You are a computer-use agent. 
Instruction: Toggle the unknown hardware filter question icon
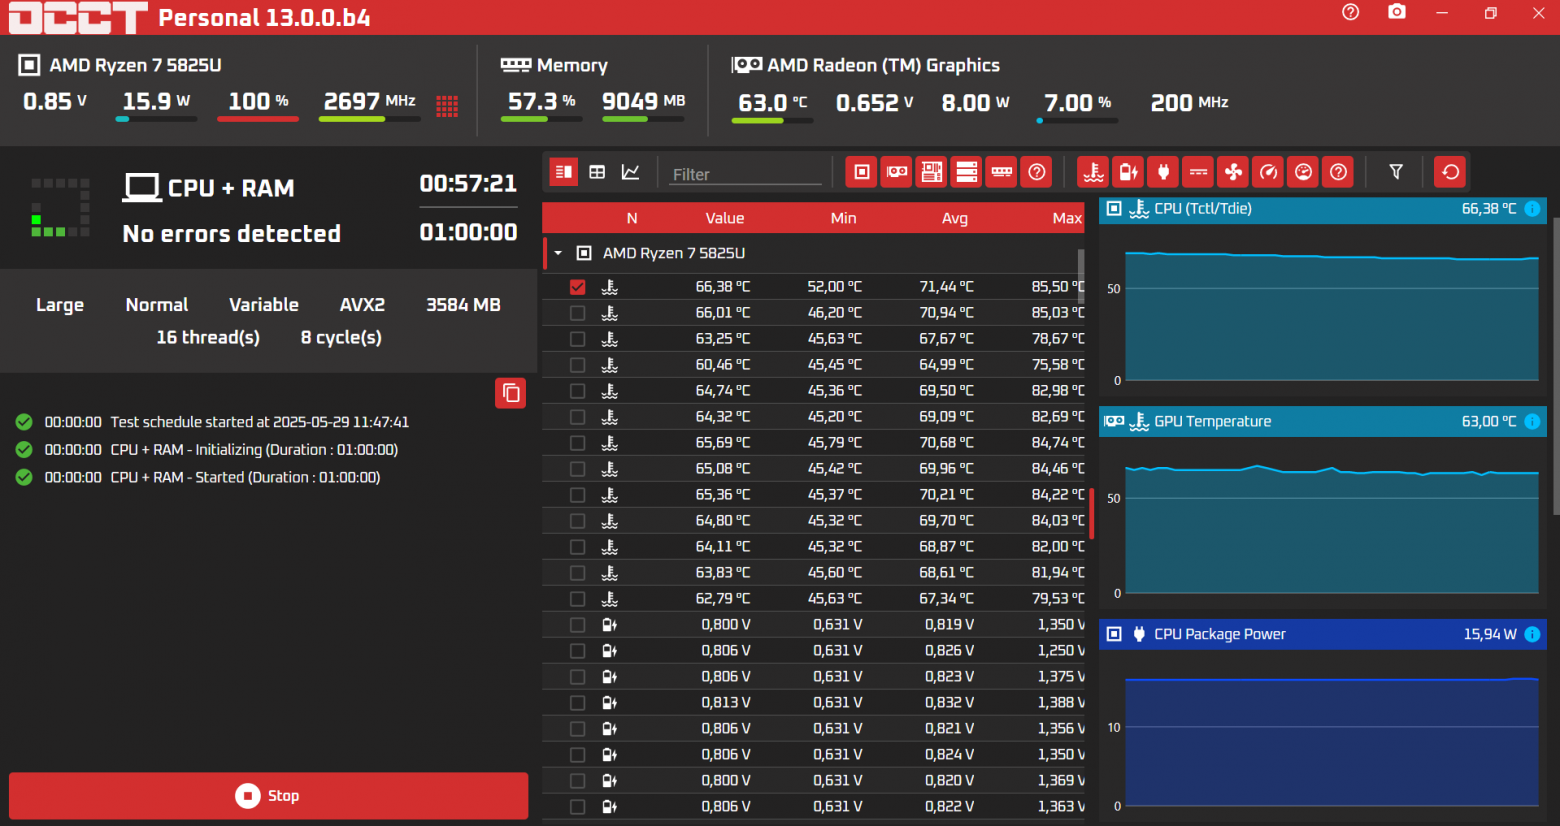(1037, 172)
